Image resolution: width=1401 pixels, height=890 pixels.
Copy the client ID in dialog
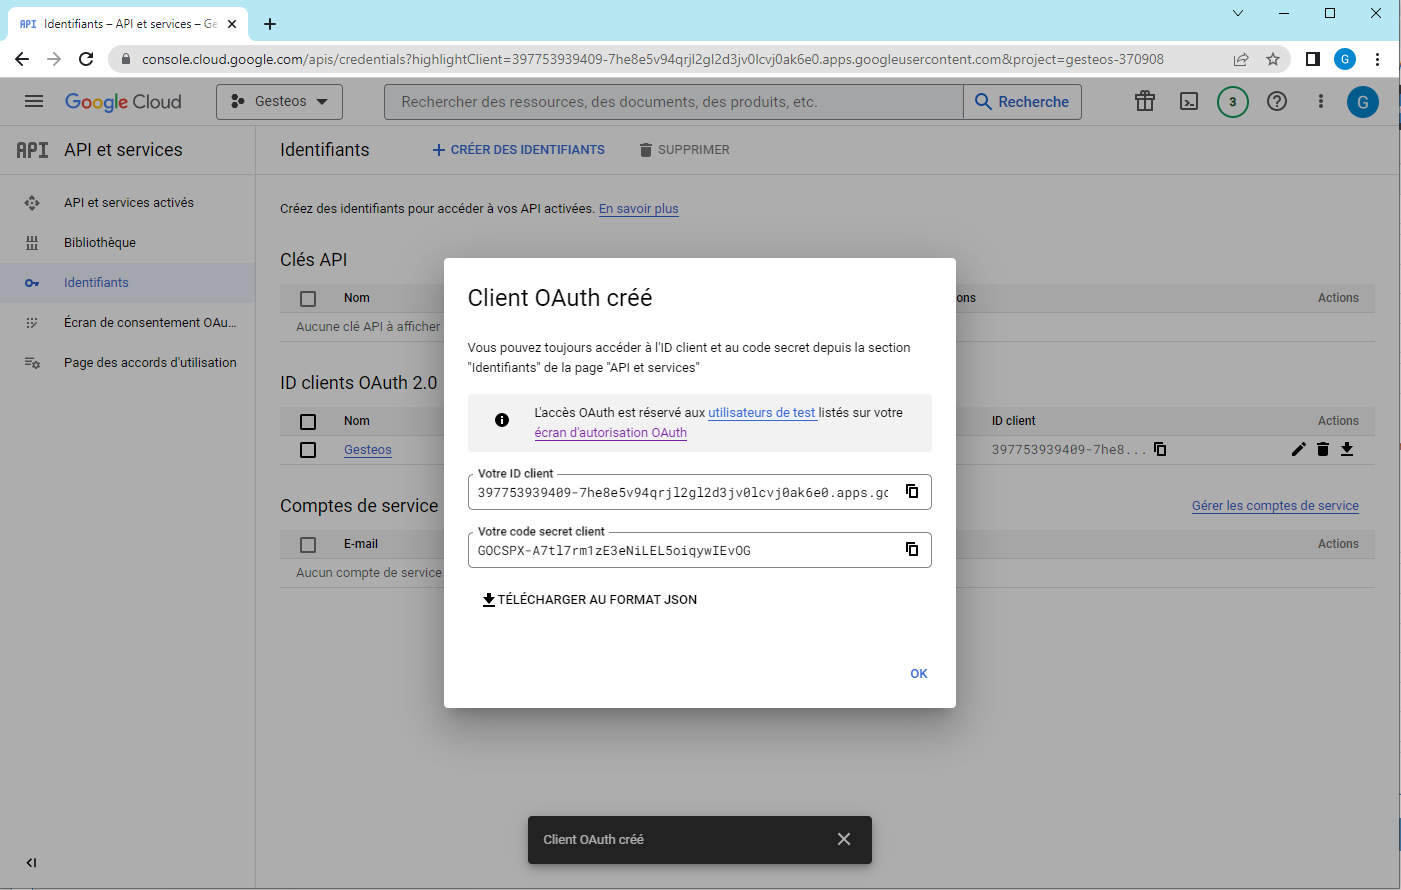point(911,491)
